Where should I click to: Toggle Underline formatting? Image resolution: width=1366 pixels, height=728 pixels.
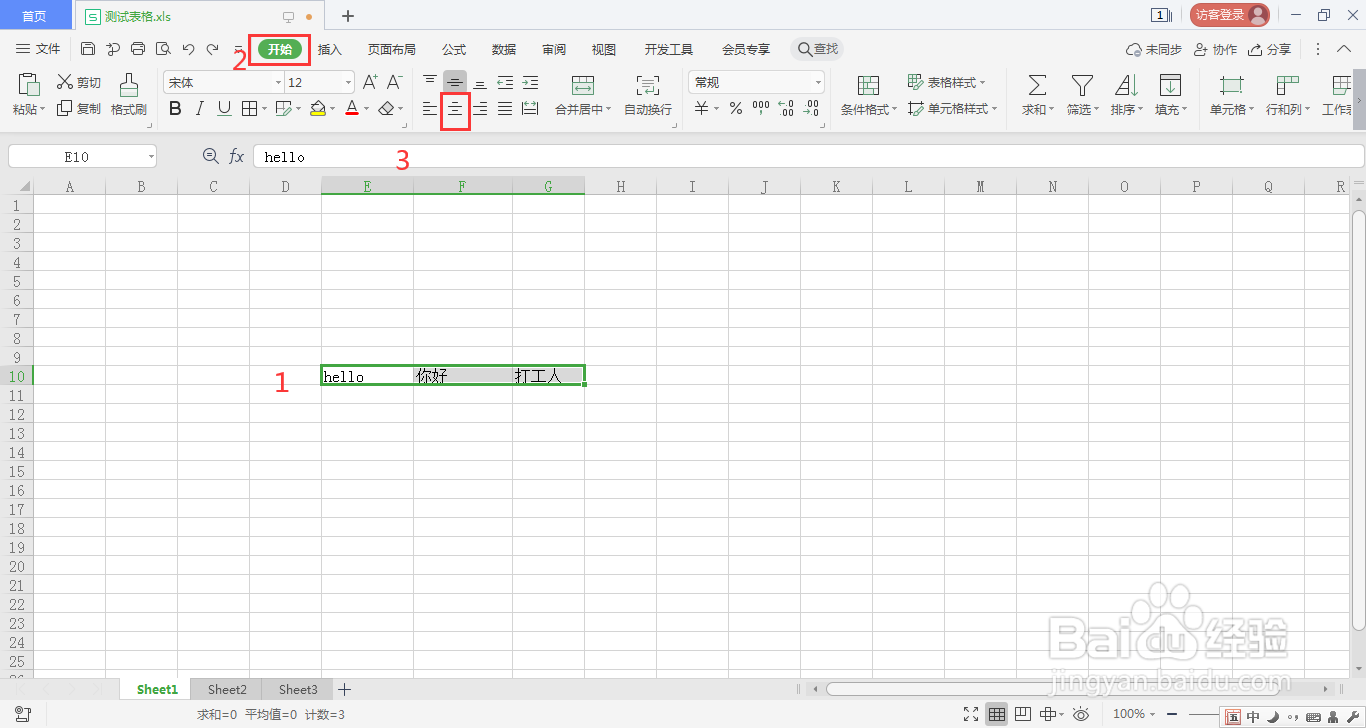click(224, 108)
